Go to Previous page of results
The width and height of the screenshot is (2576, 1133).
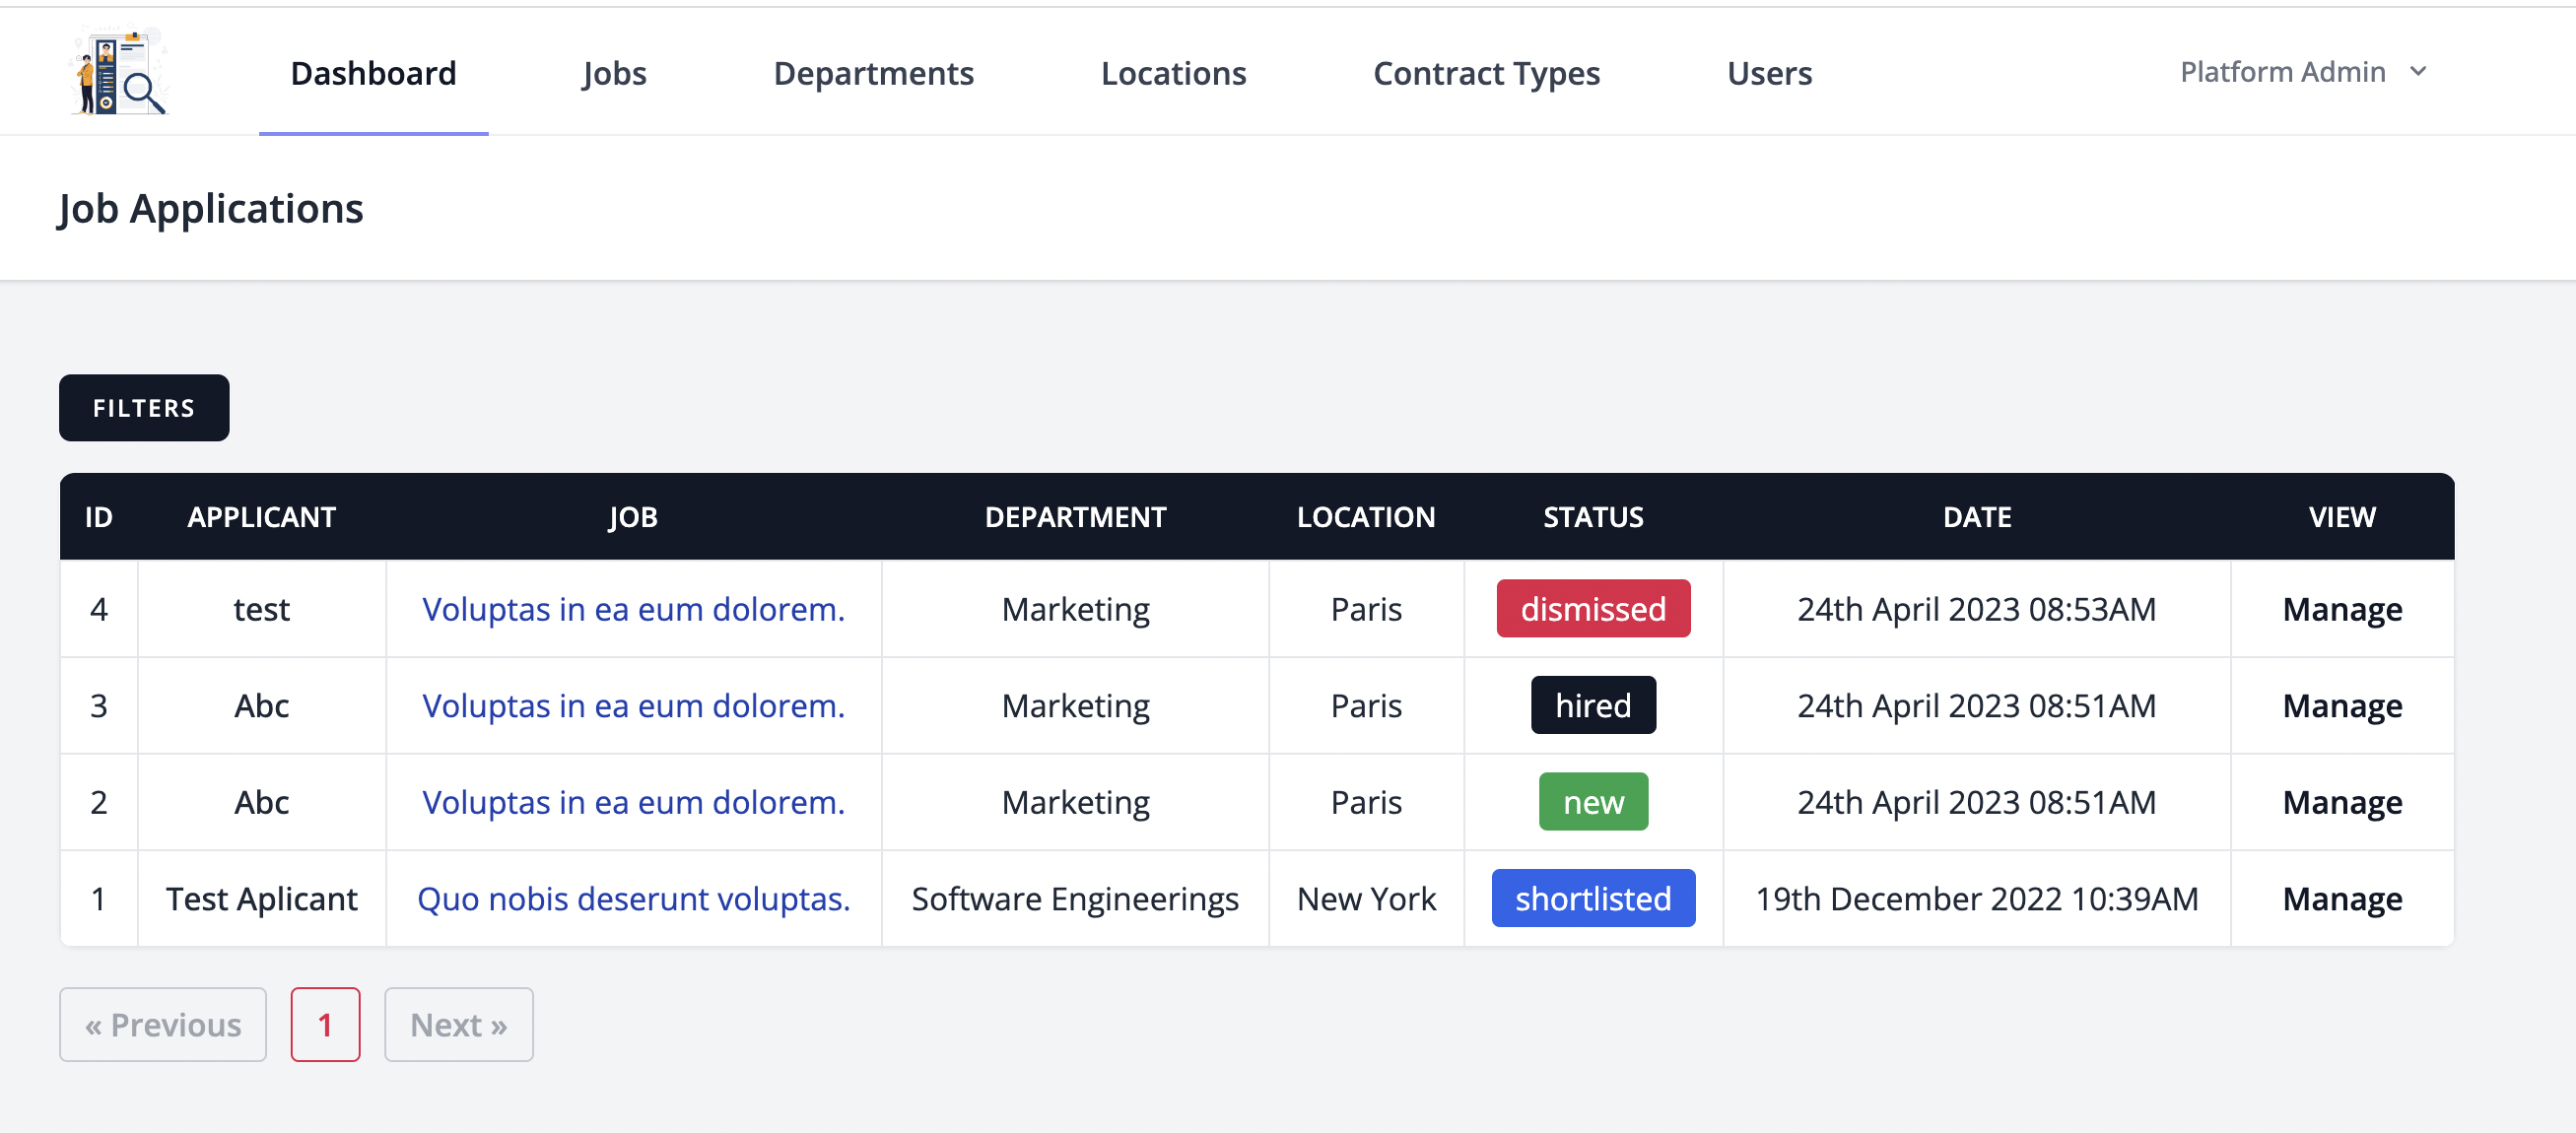pos(163,1025)
